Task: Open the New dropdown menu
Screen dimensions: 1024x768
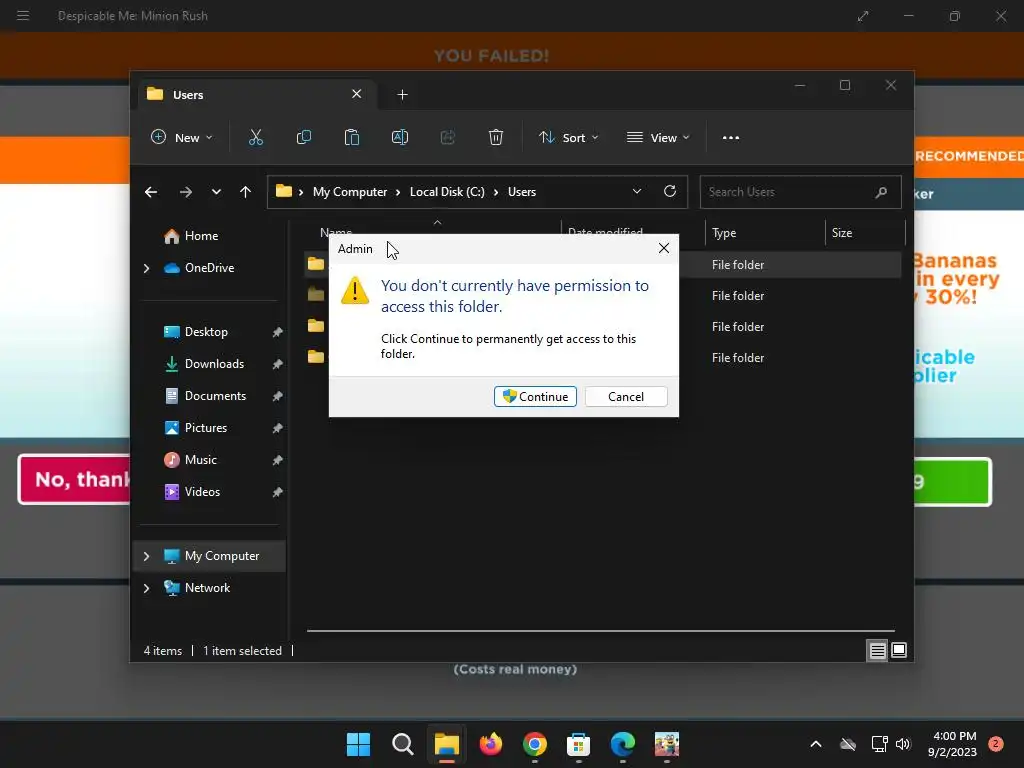Action: tap(182, 137)
